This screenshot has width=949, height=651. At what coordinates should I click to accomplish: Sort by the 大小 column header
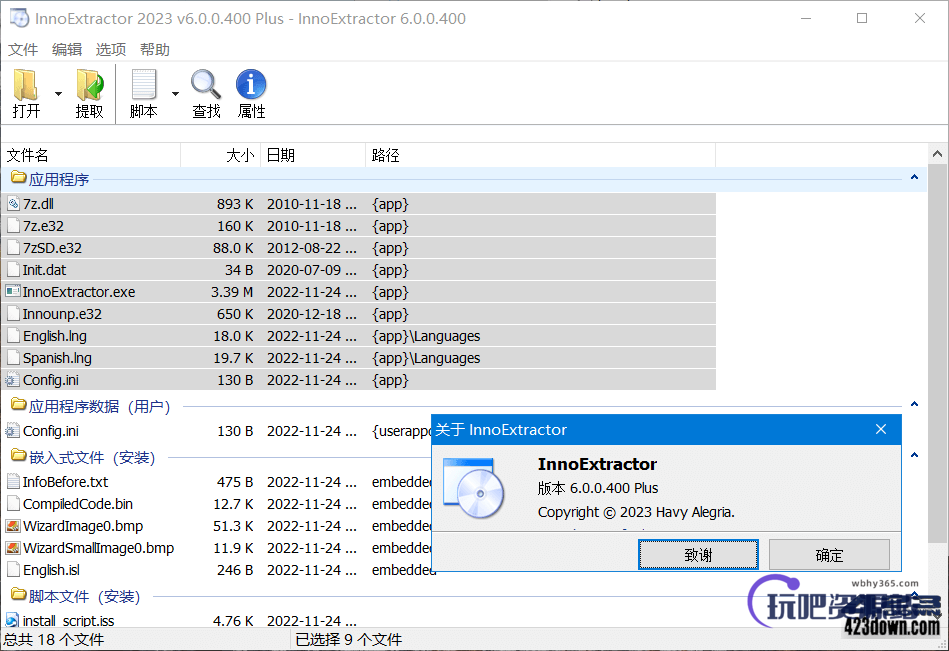[221, 155]
